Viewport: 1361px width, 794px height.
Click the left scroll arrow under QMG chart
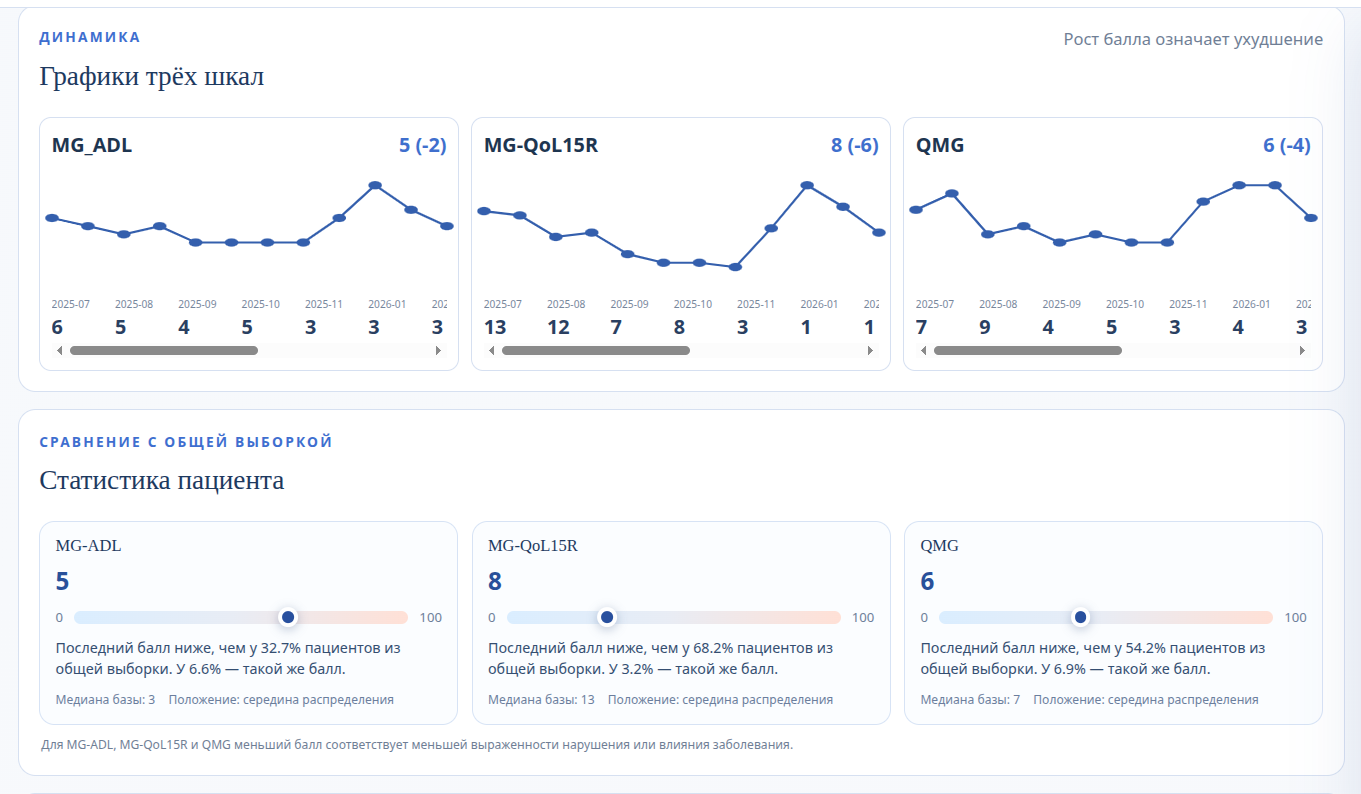pos(923,351)
